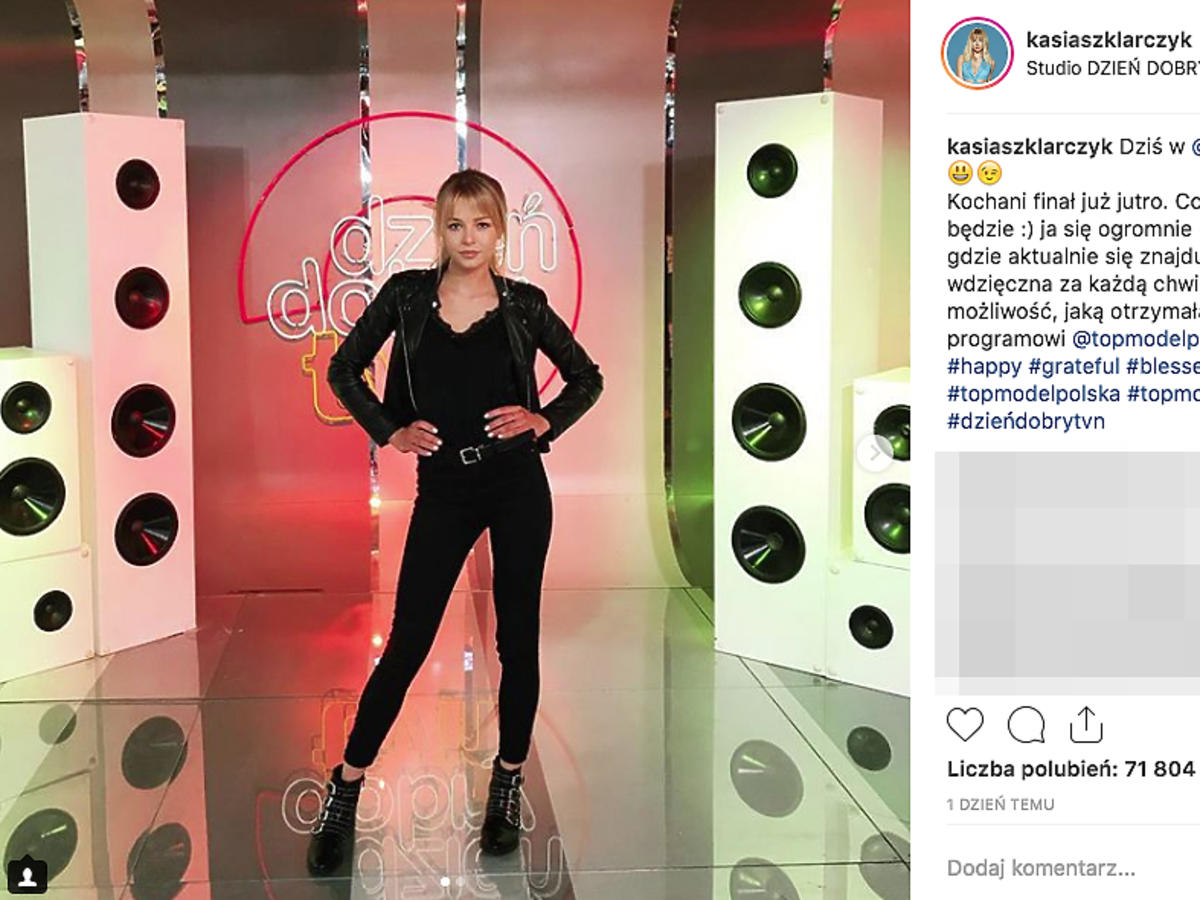Click the main photo of the woman
The width and height of the screenshot is (1200, 900).
tap(455, 450)
